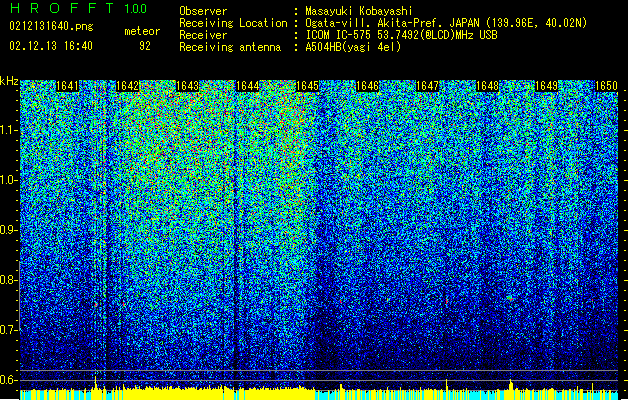Click the 1646 time marker
629x400 pixels.
click(x=367, y=86)
